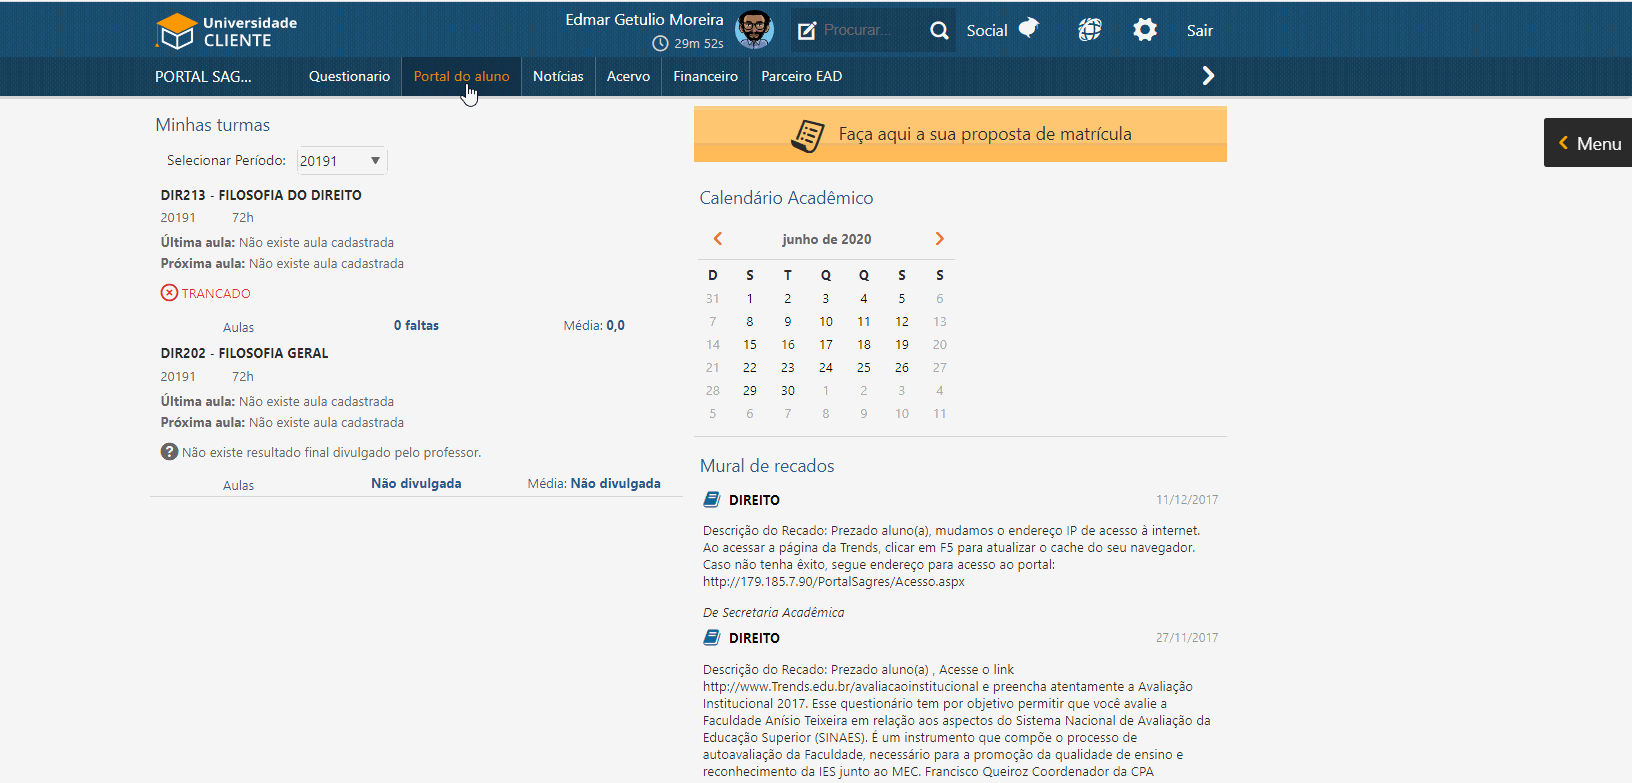Switch to the Notícias tab
1632x783 pixels.
pos(558,76)
